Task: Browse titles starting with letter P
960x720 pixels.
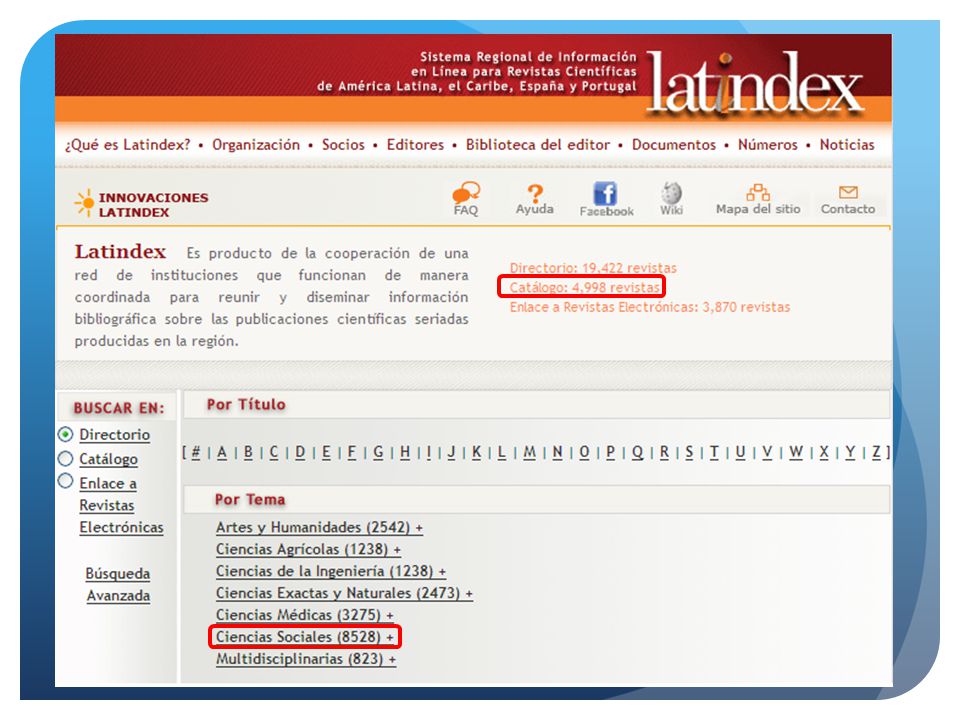Action: coord(610,452)
